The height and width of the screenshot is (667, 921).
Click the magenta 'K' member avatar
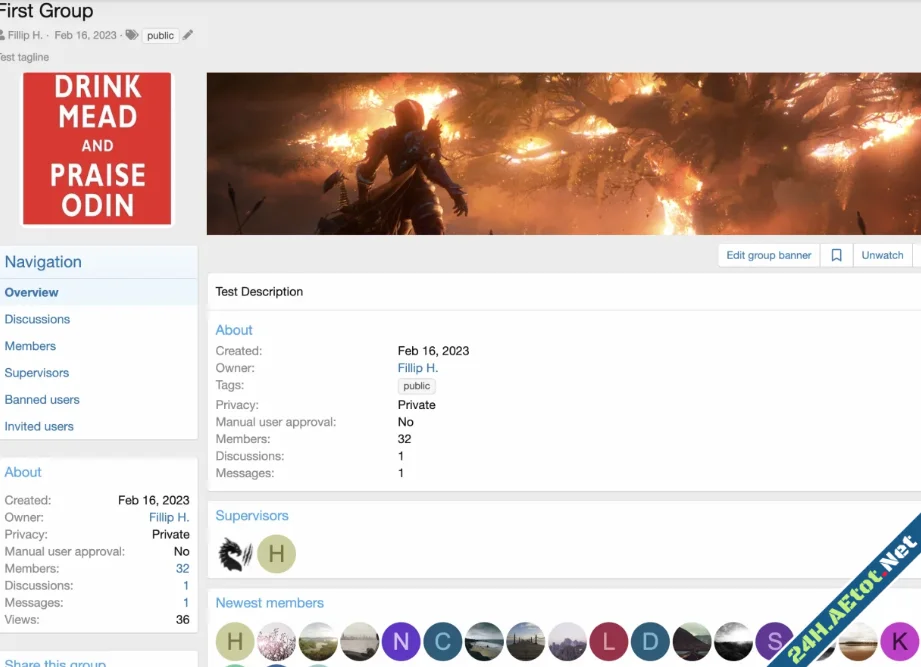[899, 641]
